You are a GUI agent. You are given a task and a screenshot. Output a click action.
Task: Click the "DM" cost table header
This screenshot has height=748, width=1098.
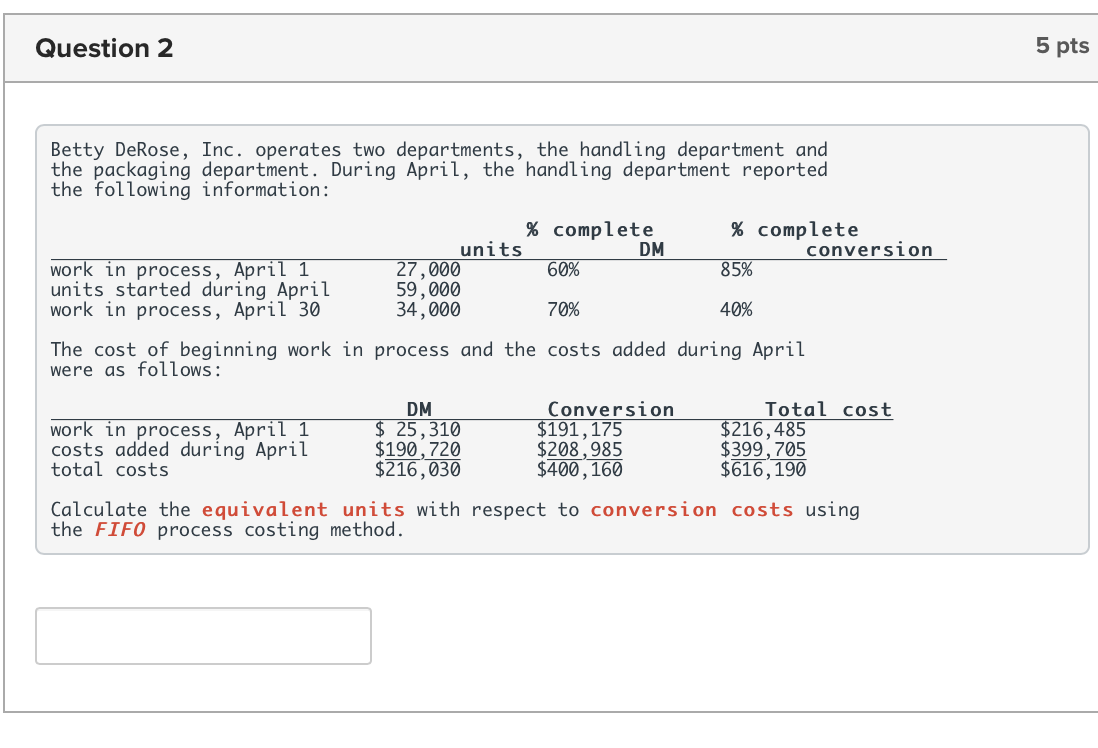[419, 409]
